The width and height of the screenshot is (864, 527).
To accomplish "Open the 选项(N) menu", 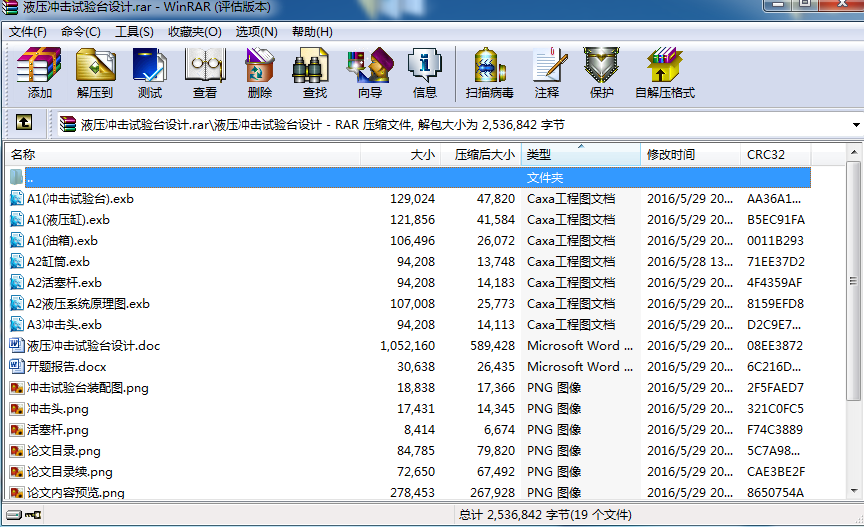I will click(x=256, y=32).
